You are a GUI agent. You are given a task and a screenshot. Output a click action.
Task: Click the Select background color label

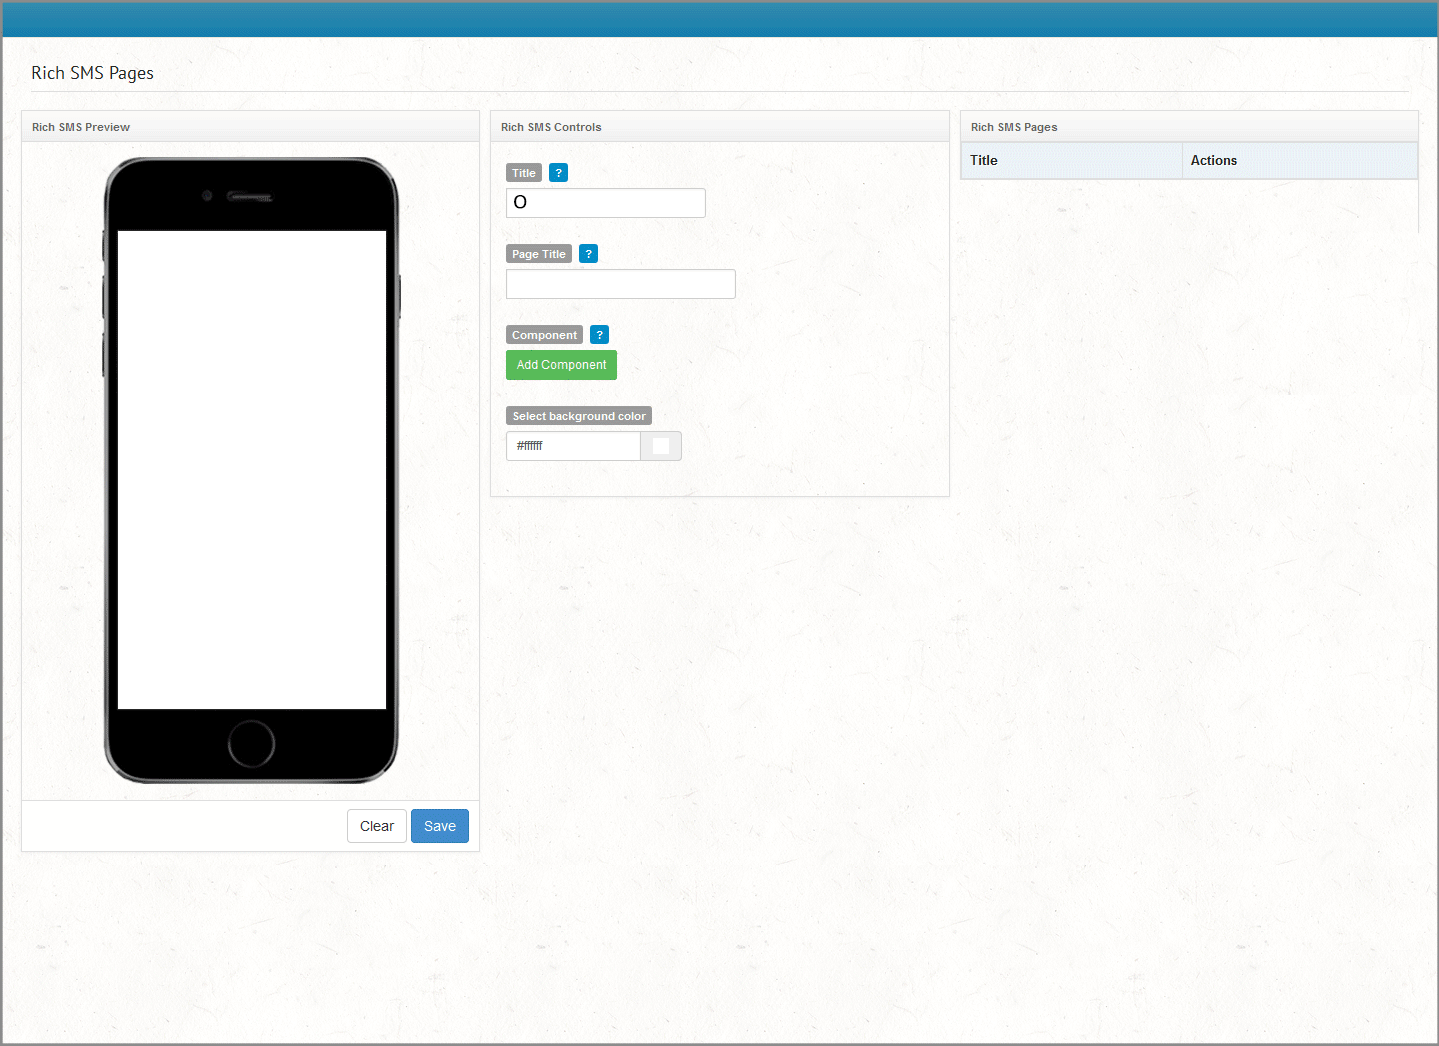(x=579, y=416)
